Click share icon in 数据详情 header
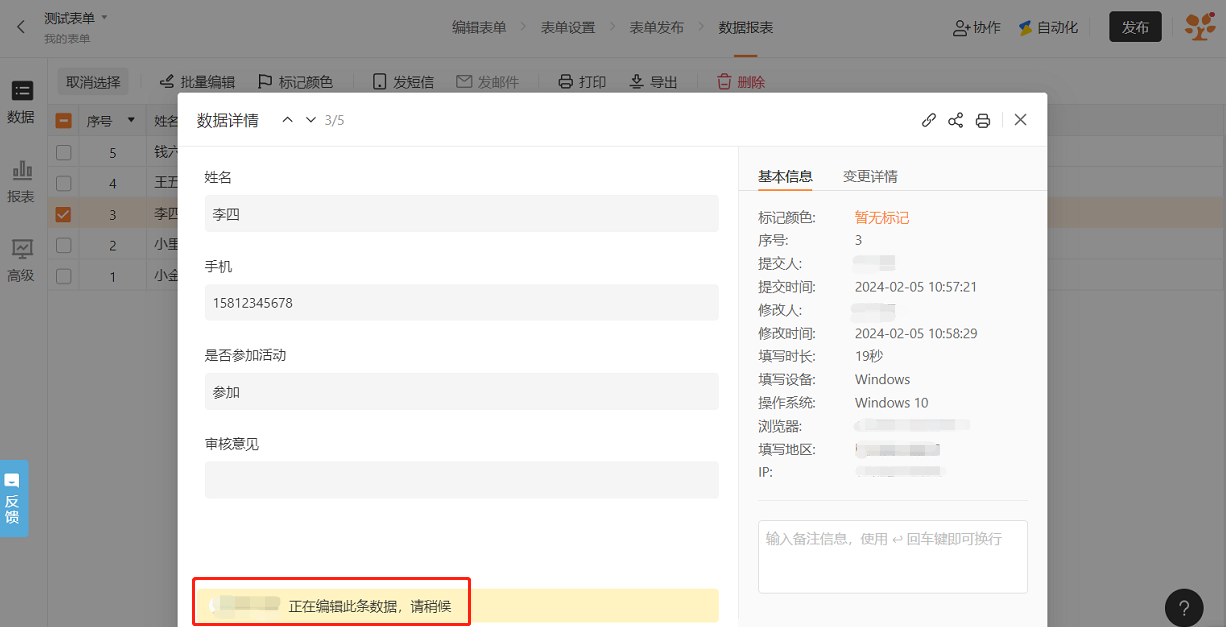 pyautogui.click(x=956, y=120)
